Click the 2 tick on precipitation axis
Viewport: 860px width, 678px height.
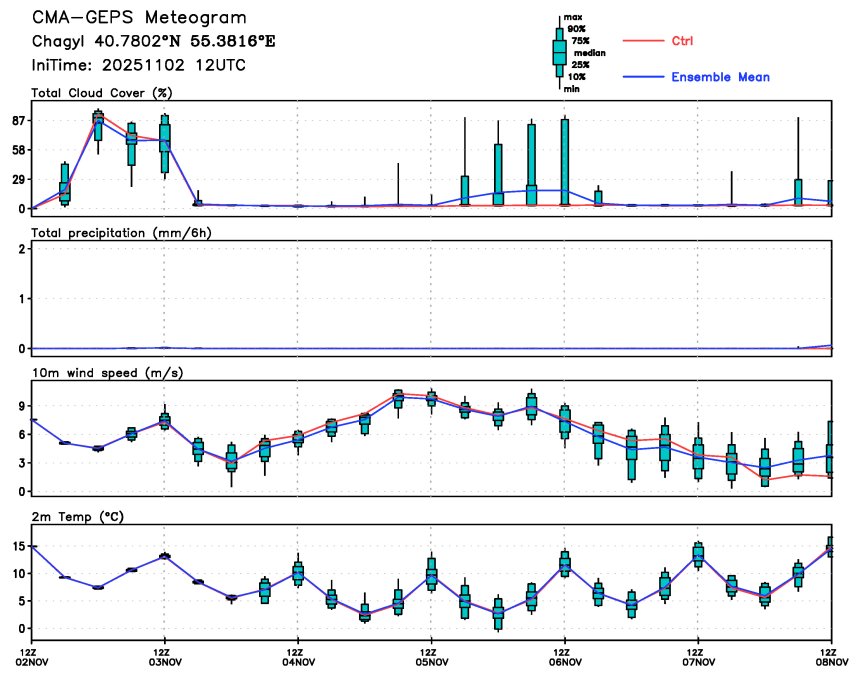click(22, 250)
